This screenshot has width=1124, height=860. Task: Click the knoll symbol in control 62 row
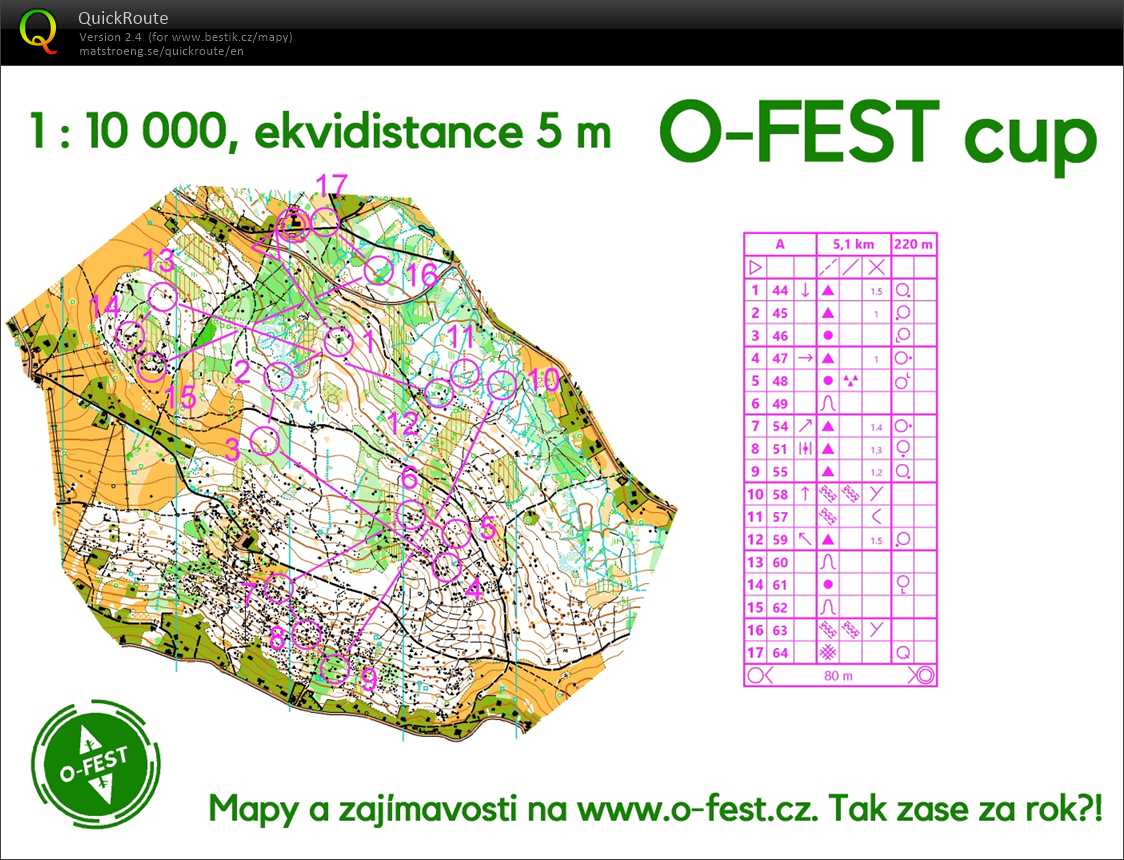pos(828,607)
